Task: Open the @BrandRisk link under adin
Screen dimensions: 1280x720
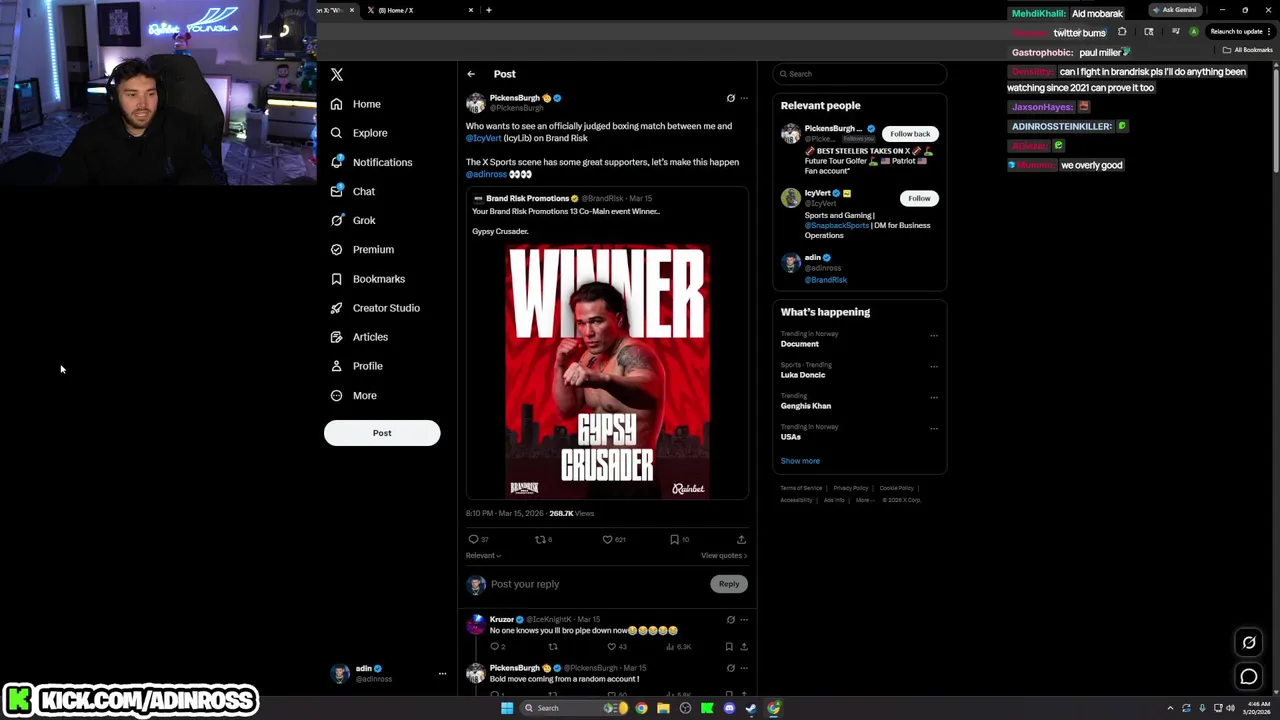Action: point(826,280)
